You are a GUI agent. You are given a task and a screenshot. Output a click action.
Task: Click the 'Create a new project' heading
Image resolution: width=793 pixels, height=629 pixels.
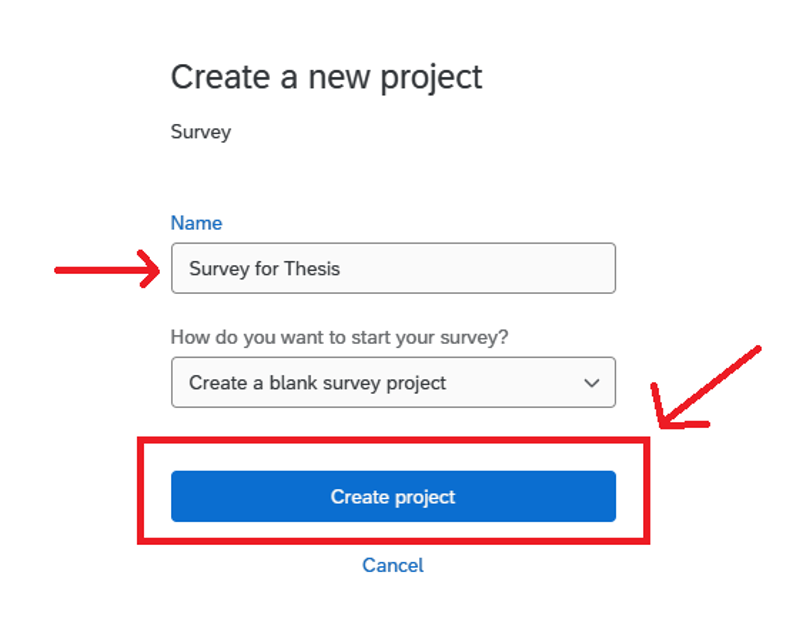[x=326, y=77]
